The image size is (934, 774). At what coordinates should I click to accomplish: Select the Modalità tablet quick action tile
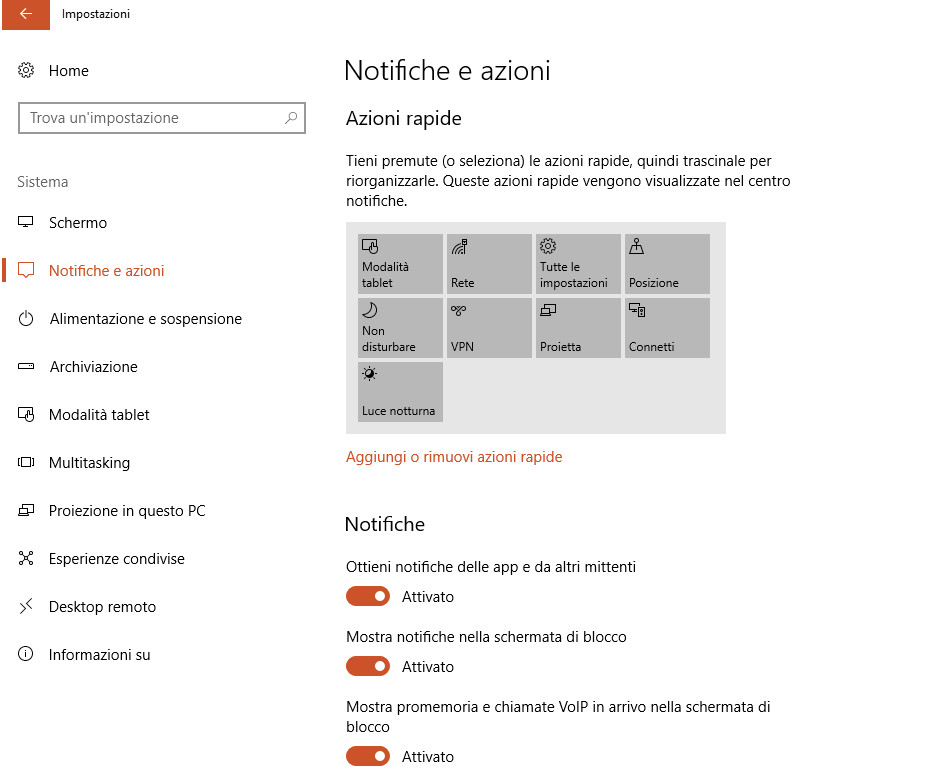(400, 264)
